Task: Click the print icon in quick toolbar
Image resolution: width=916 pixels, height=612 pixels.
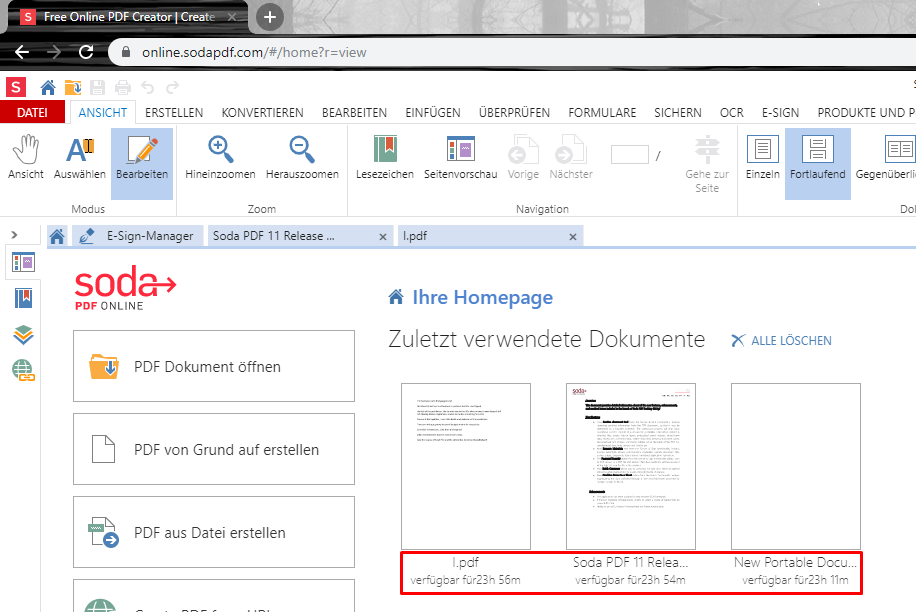Action: pyautogui.click(x=123, y=88)
